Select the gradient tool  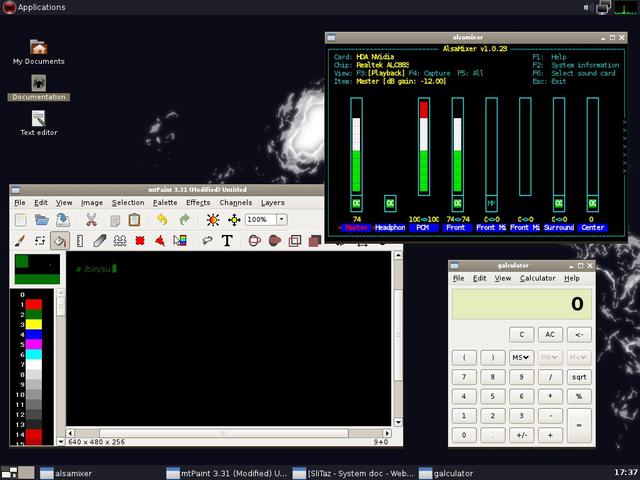pyautogui.click(x=180, y=240)
